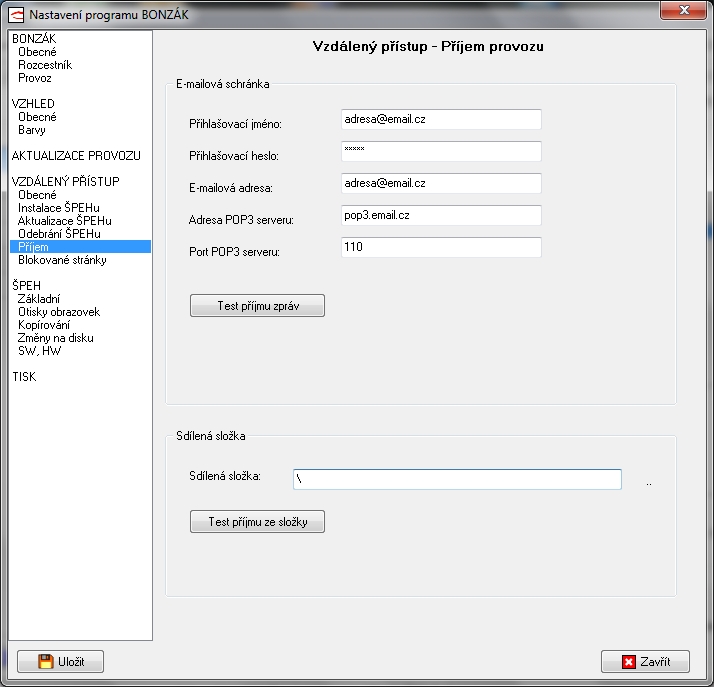Open Kopírování settings page
The width and height of the screenshot is (714, 687).
[44, 325]
